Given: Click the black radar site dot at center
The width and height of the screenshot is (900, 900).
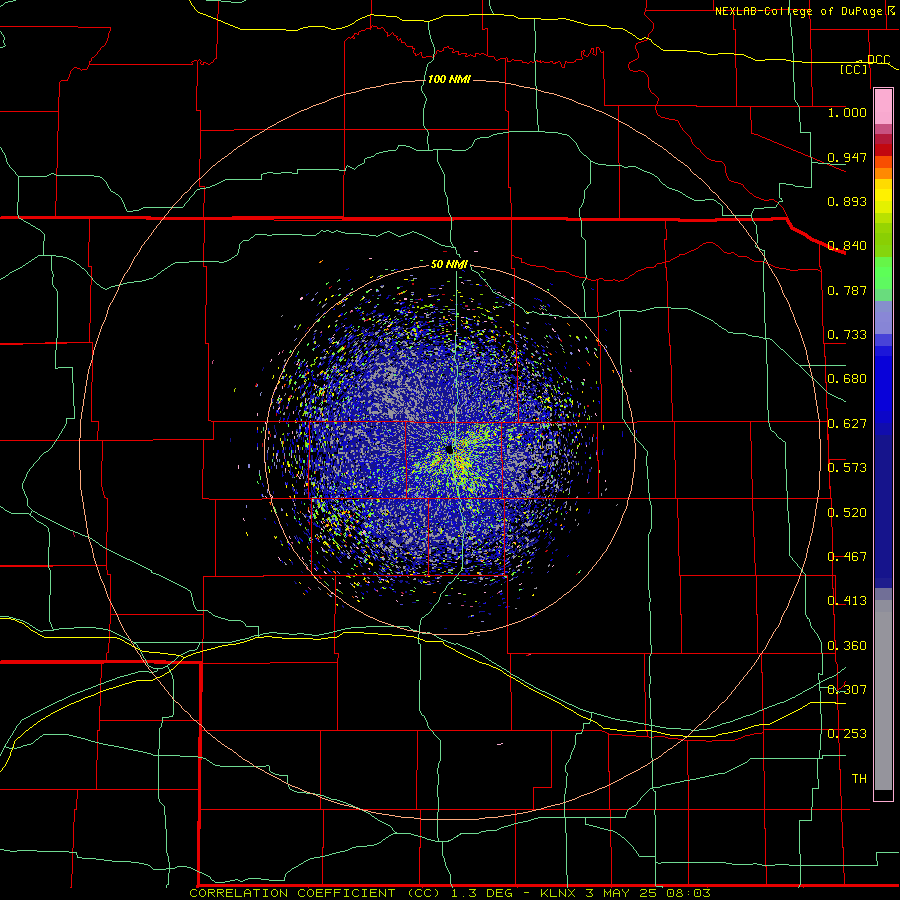Looking at the screenshot, I should pyautogui.click(x=449, y=449).
